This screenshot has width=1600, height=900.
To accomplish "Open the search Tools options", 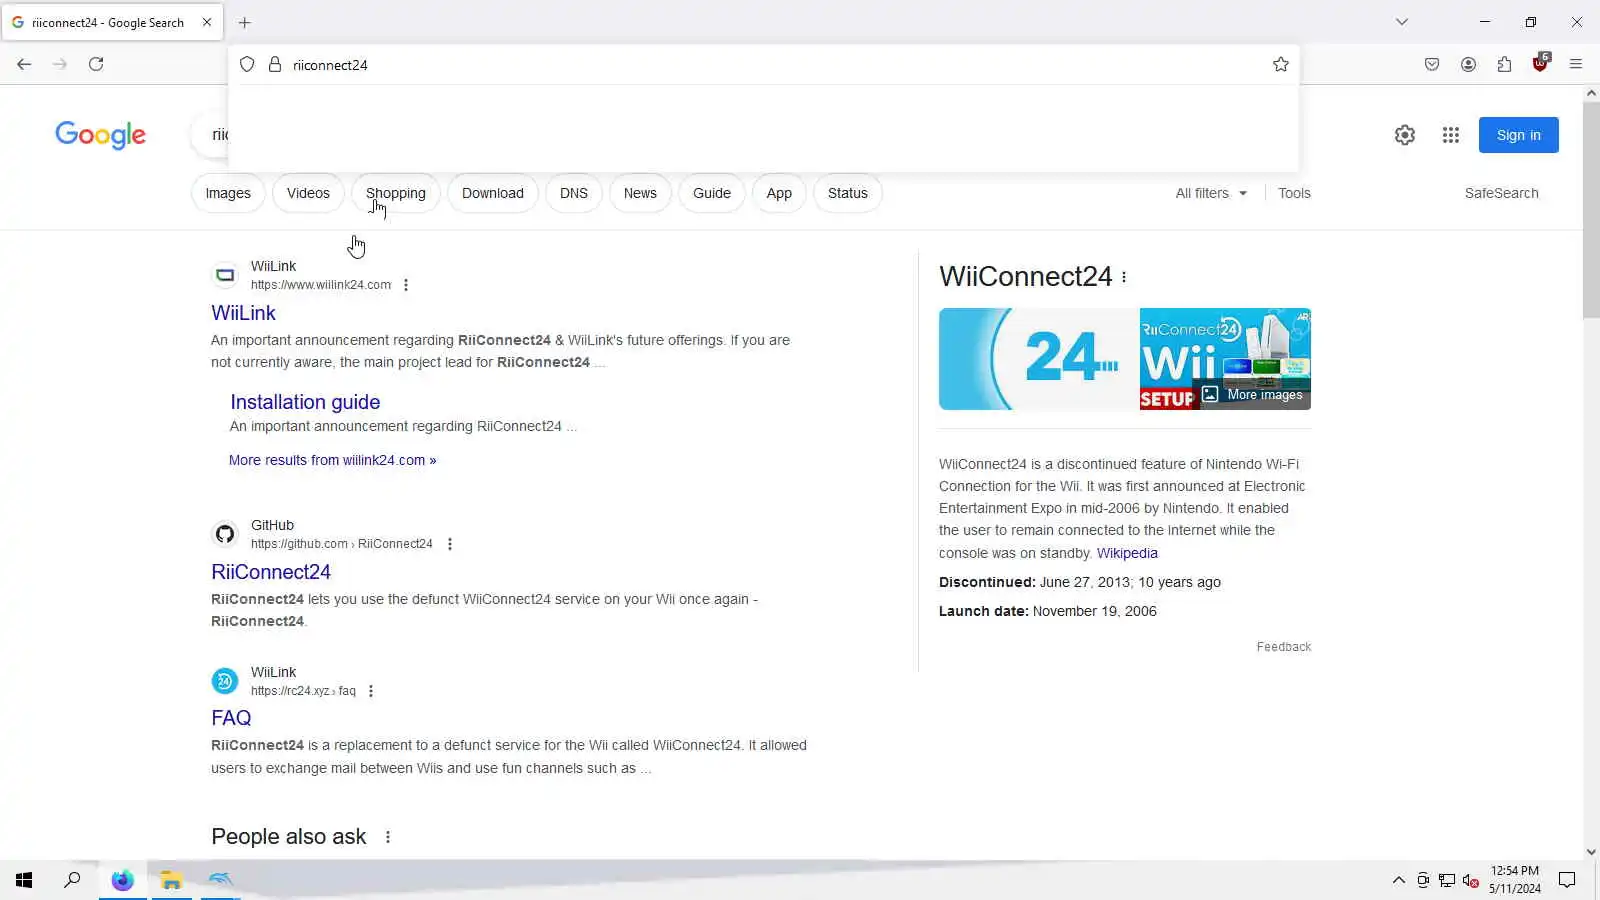I will click(1294, 193).
